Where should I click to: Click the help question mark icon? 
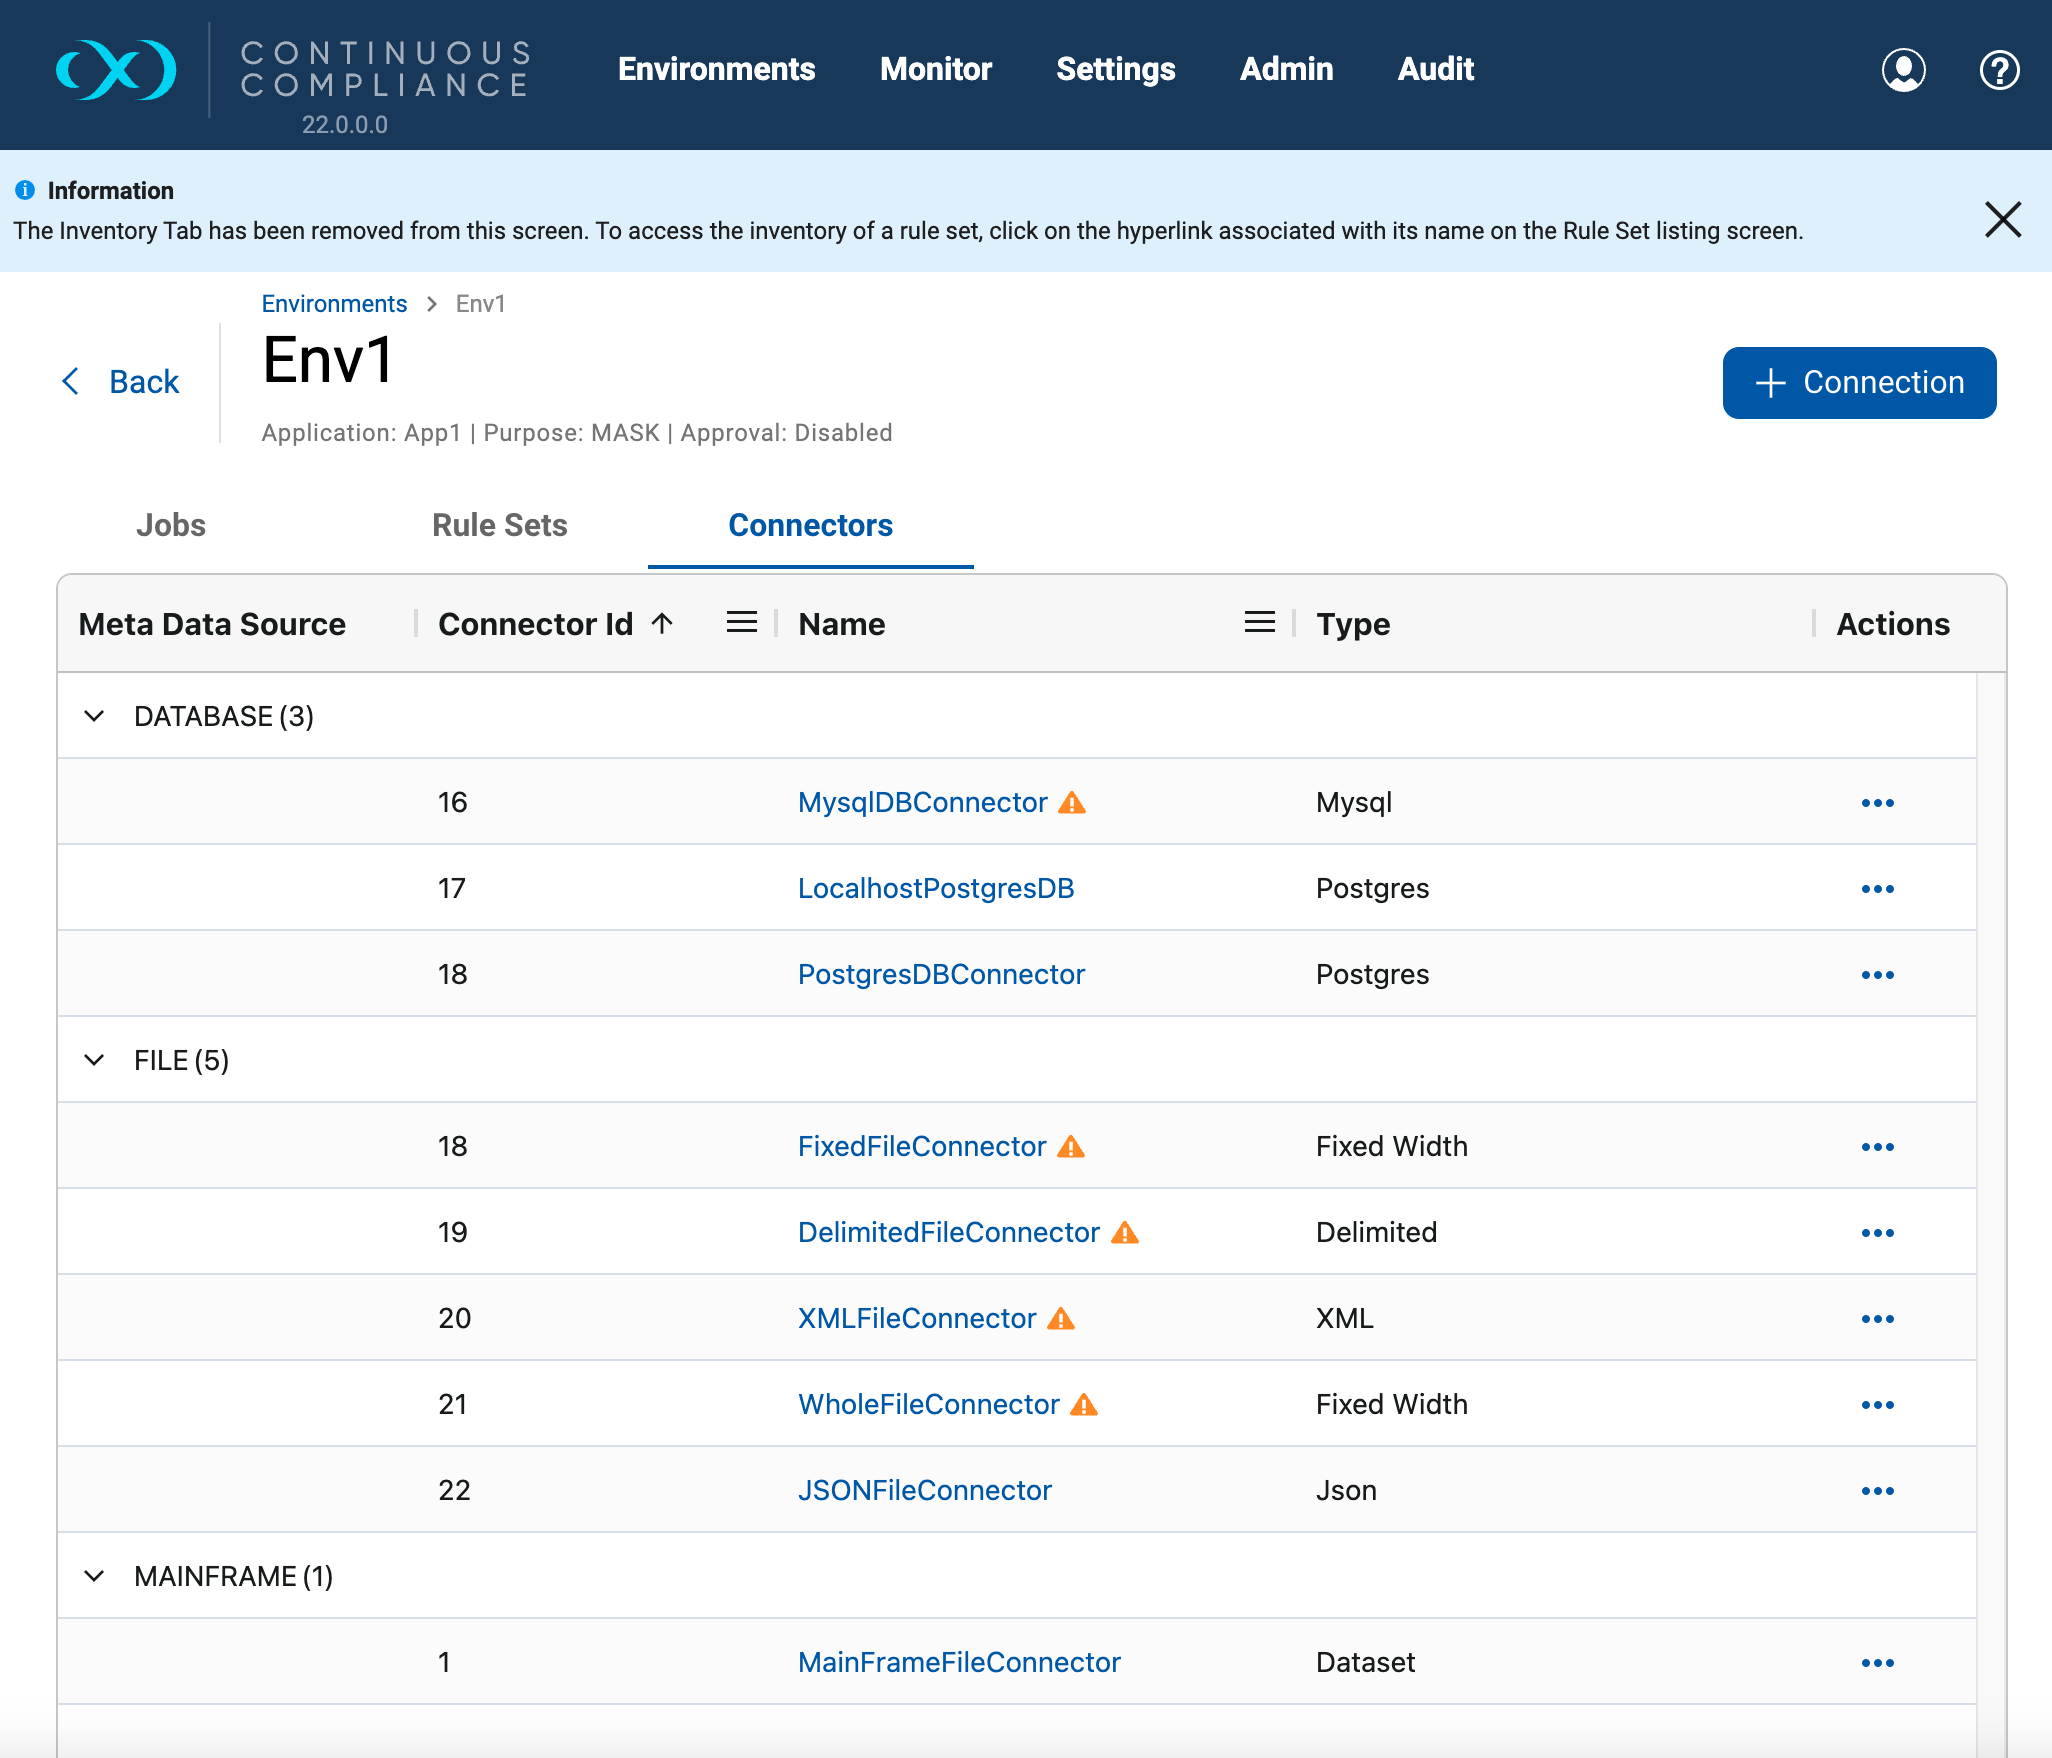click(1999, 70)
